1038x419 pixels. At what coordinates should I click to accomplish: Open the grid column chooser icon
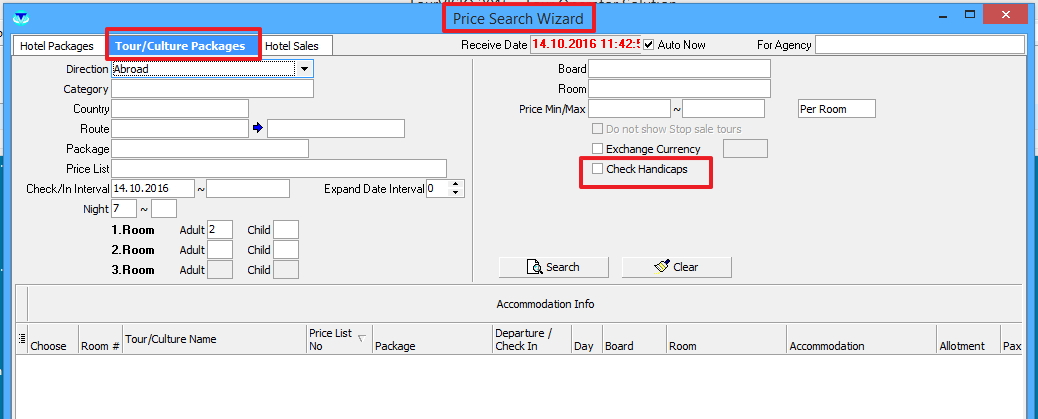point(22,339)
